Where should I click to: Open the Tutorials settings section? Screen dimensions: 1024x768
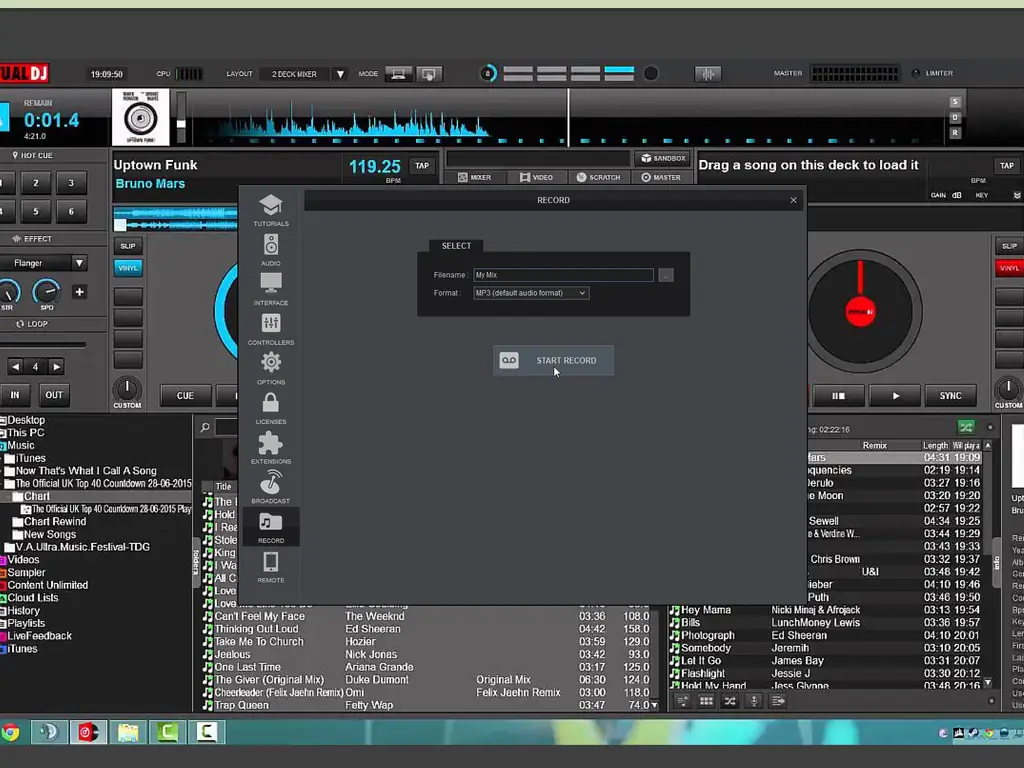[x=270, y=210]
